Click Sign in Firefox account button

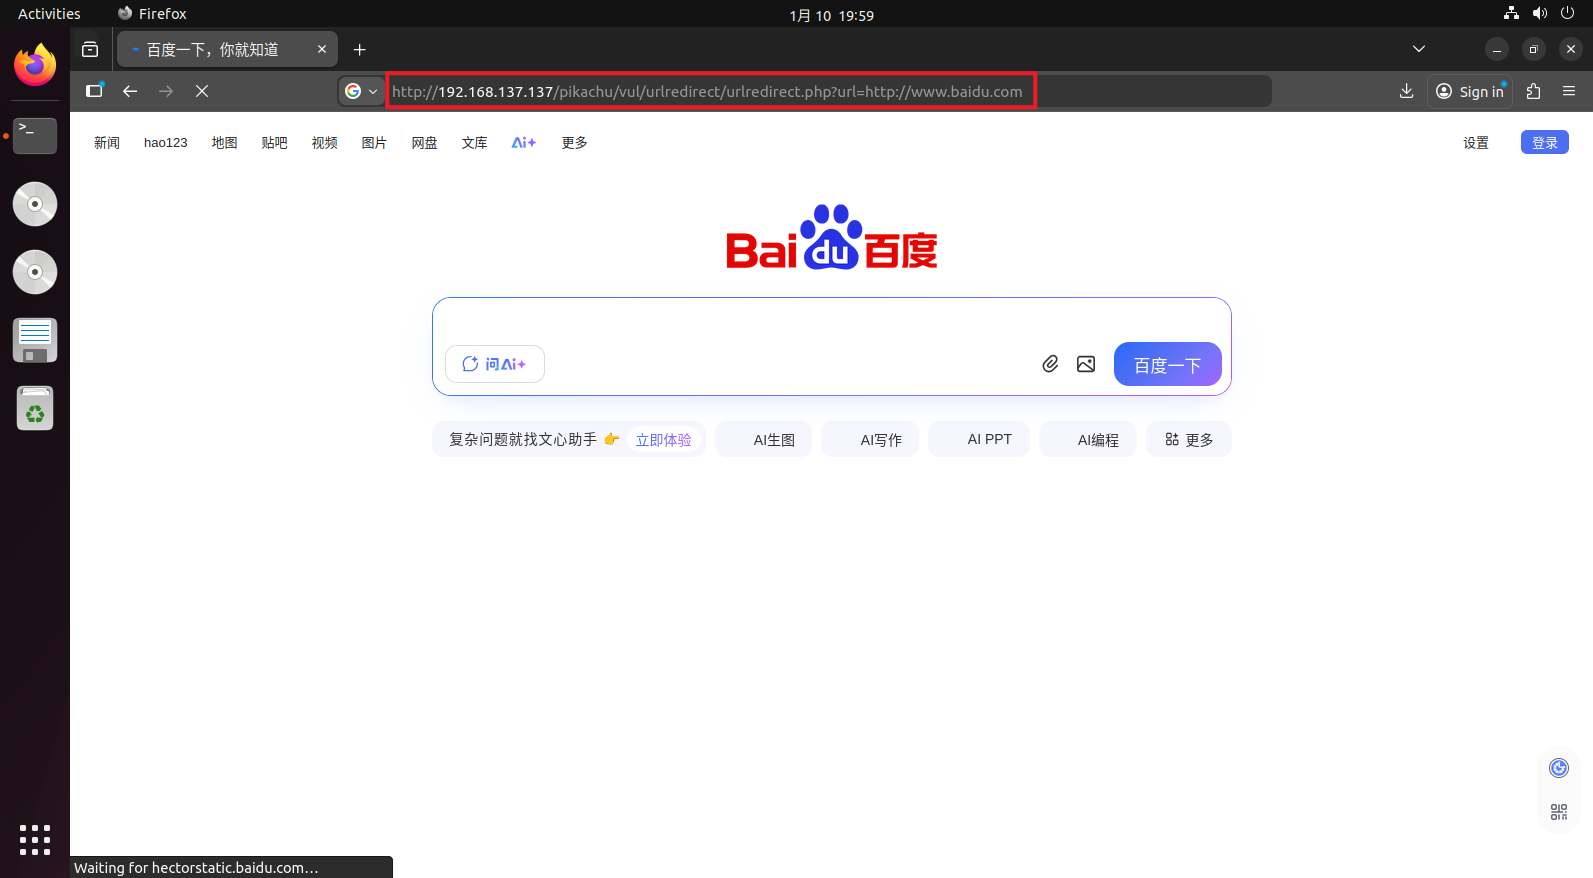point(1470,91)
